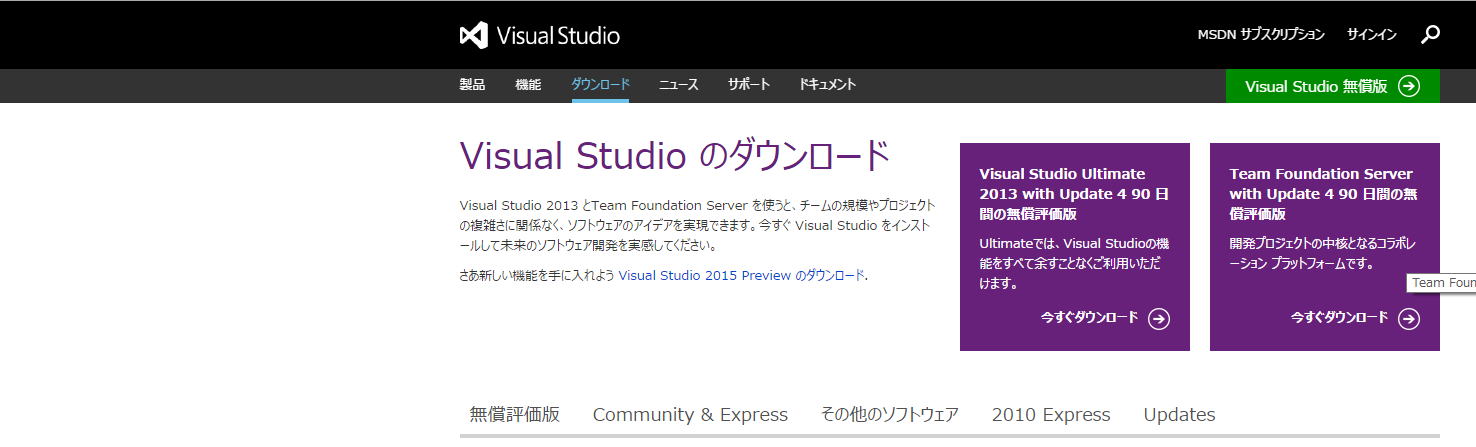
Task: Click 今すぐダウンロード in Team Foundation Server tile
Action: 1339,318
